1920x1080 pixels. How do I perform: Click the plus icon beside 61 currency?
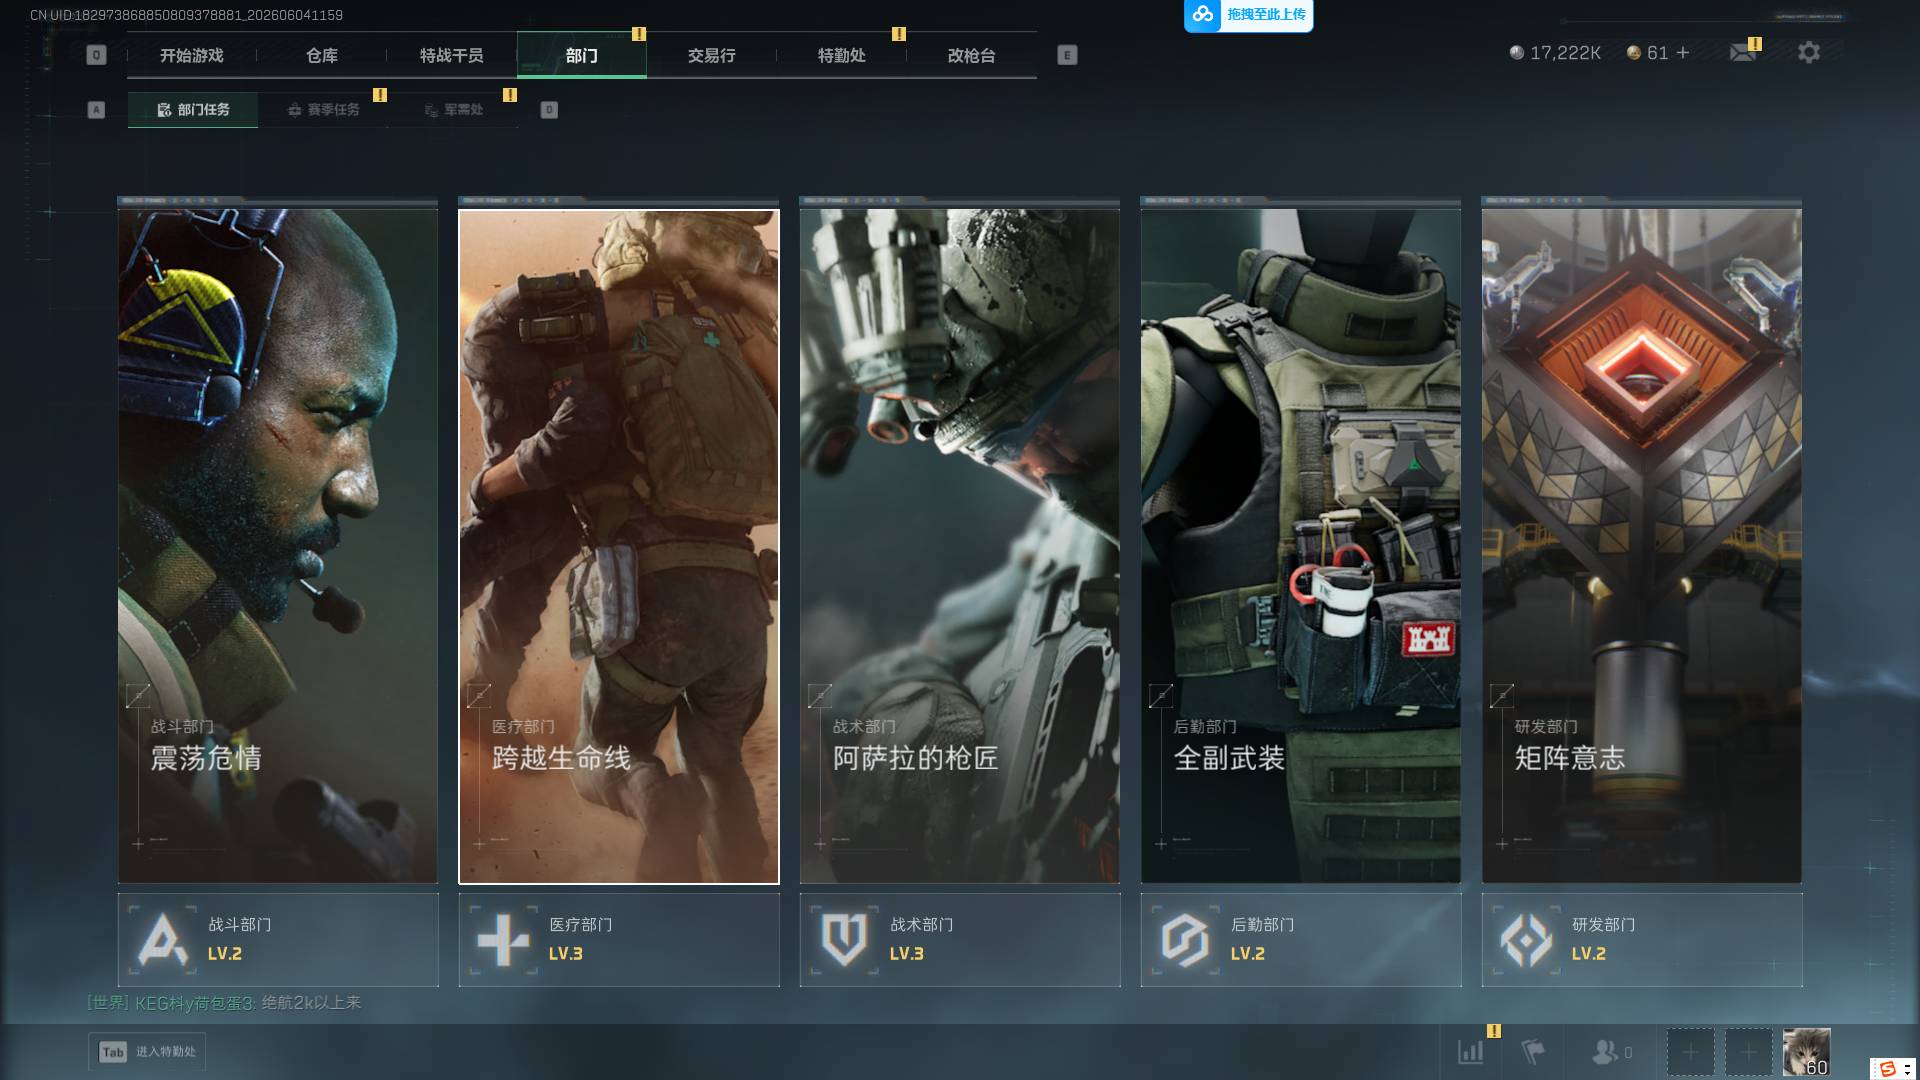coord(1683,52)
